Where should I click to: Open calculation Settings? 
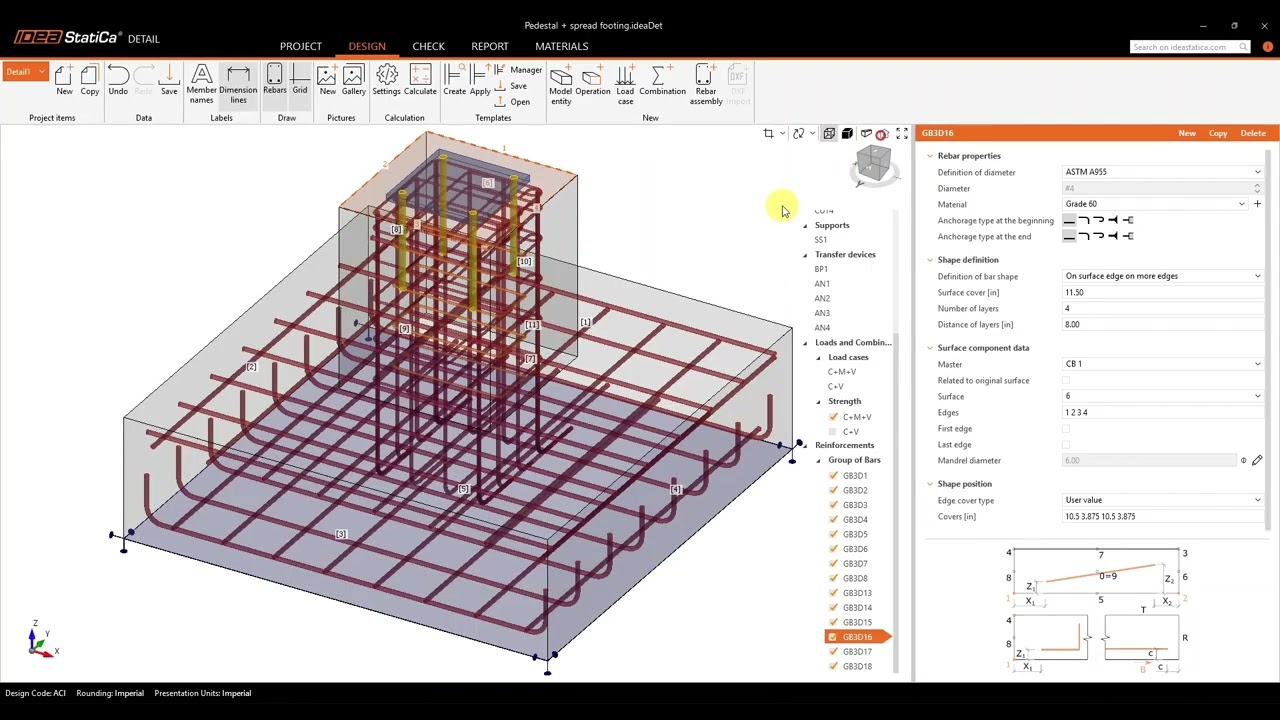(386, 80)
